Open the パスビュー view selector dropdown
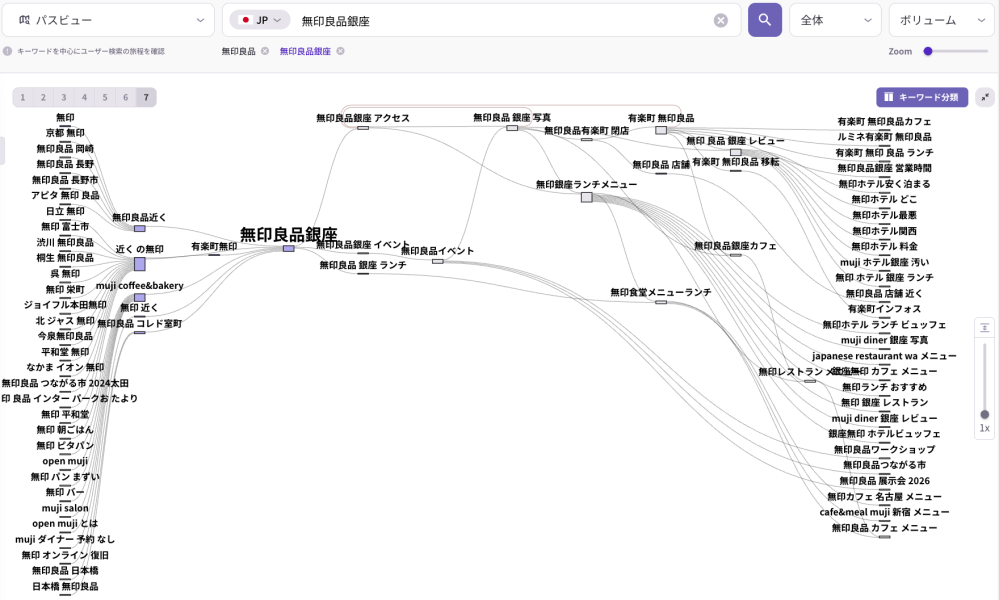This screenshot has width=999, height=600. point(108,20)
